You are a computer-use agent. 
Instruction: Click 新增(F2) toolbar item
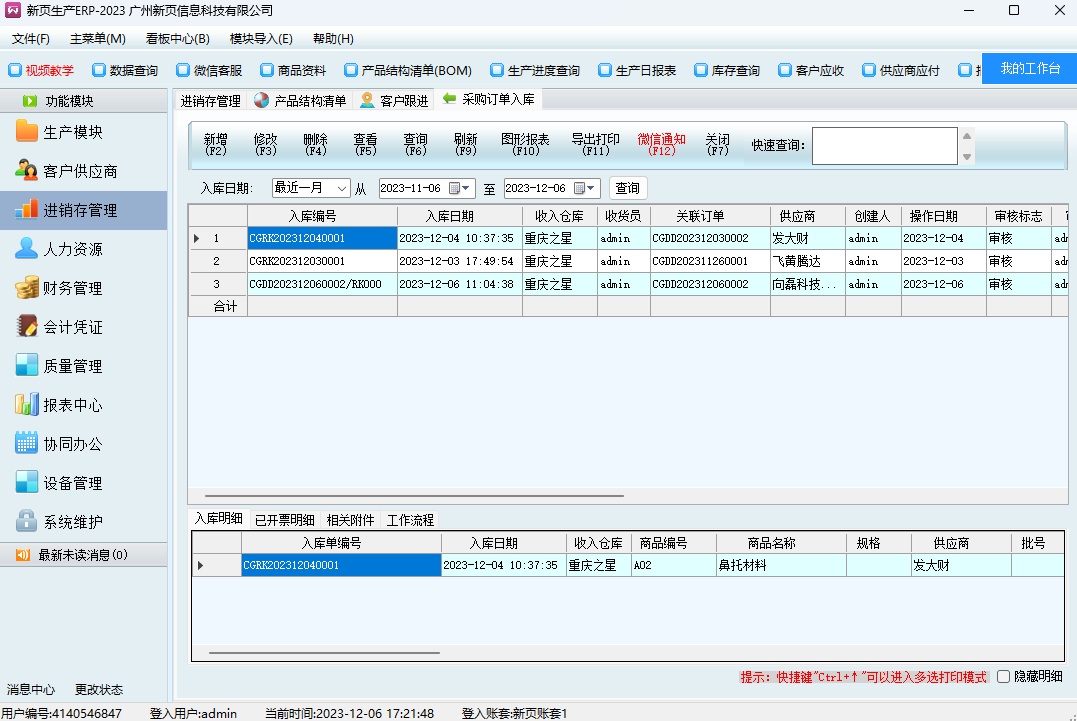point(216,145)
